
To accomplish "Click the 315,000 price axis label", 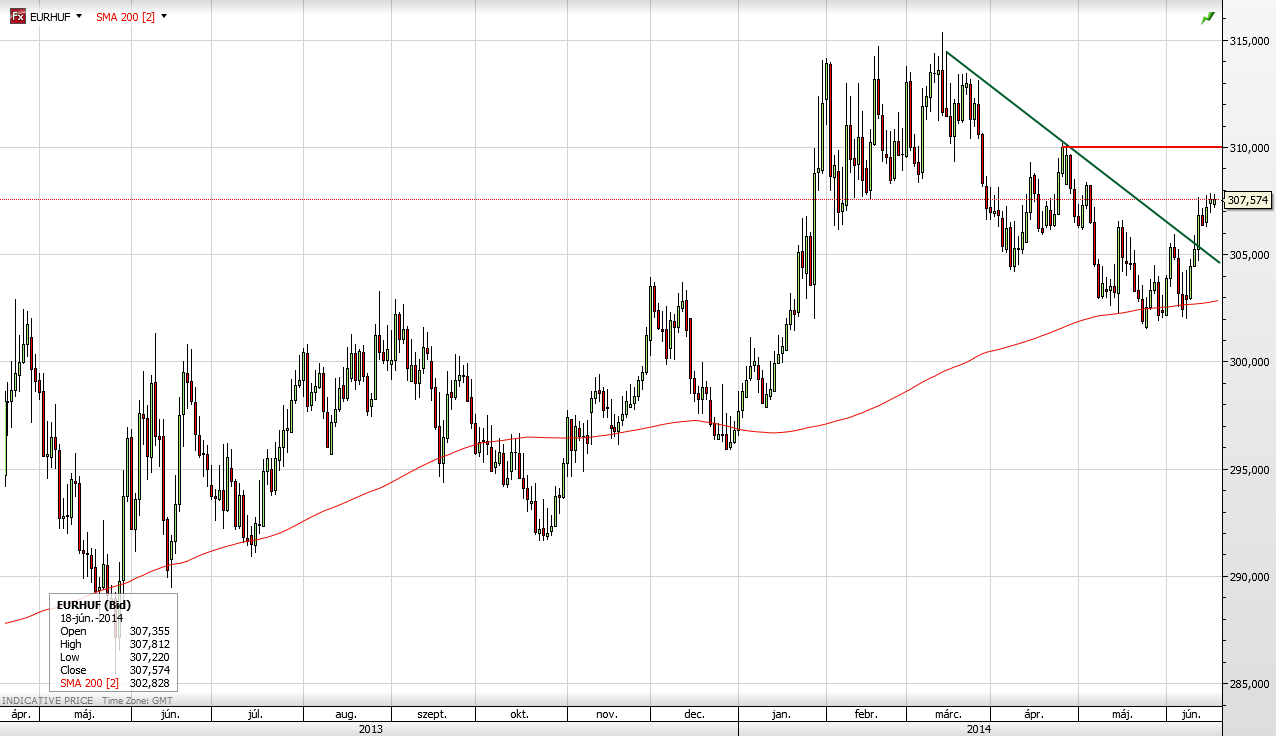I will click(x=1250, y=40).
